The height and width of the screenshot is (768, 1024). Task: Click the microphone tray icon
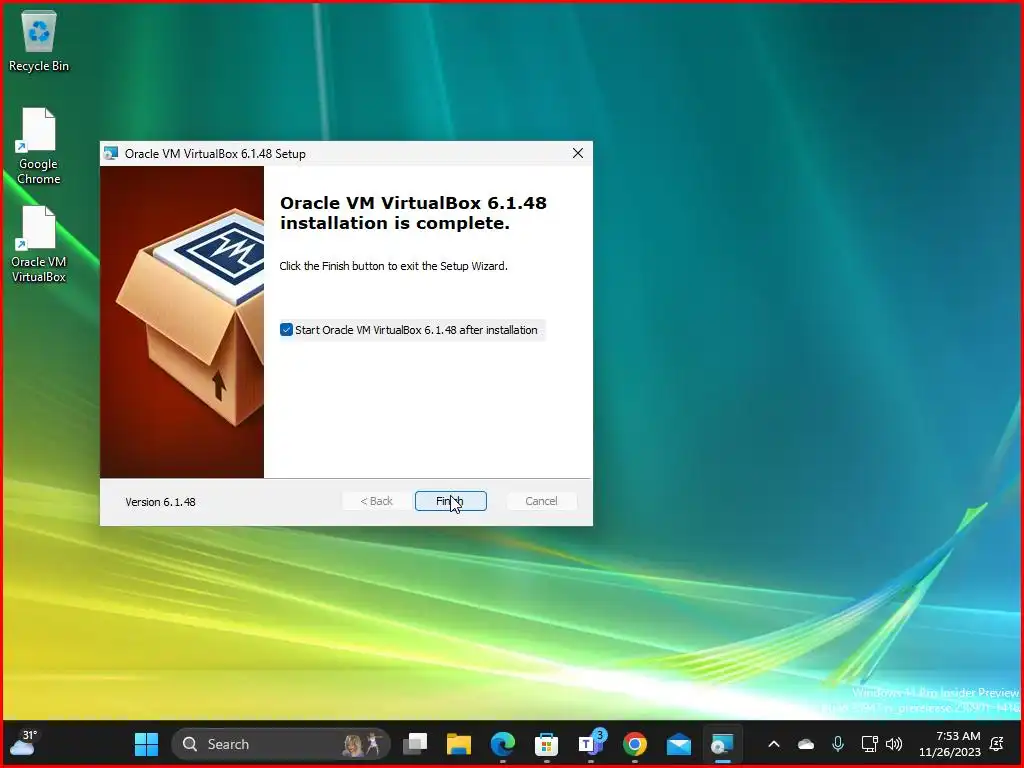click(838, 744)
